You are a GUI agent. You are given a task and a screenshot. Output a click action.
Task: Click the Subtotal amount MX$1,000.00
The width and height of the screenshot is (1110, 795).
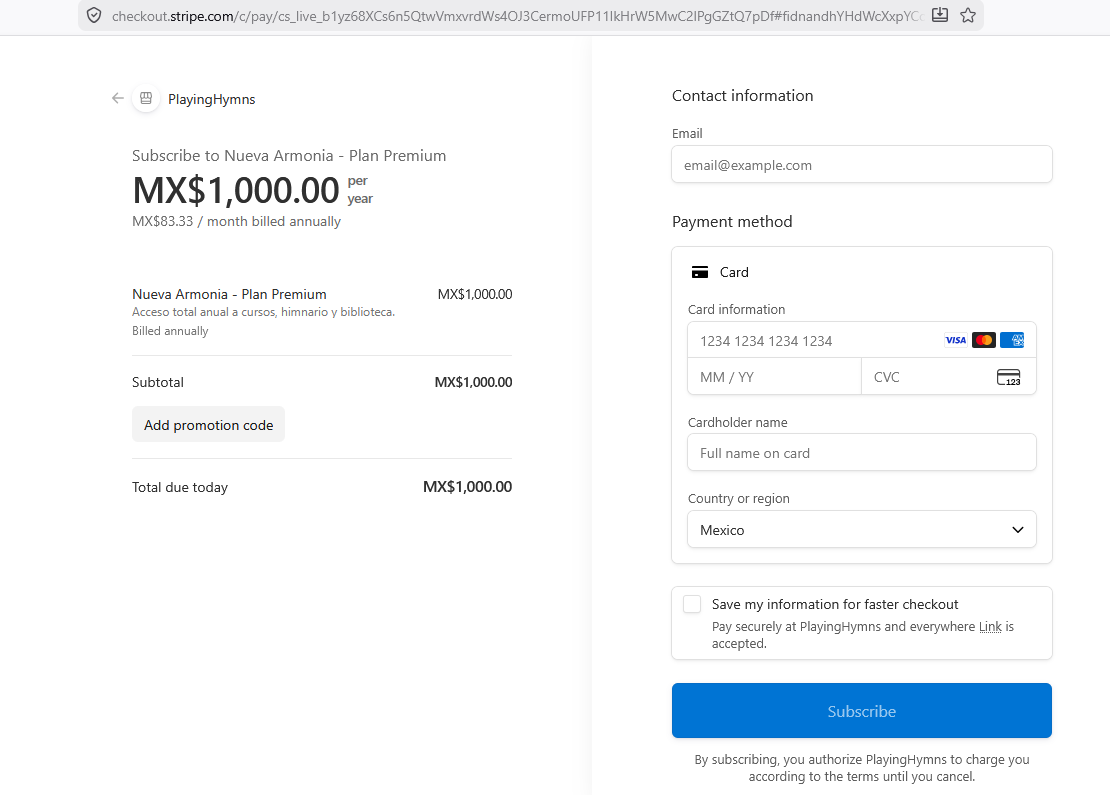tap(473, 382)
